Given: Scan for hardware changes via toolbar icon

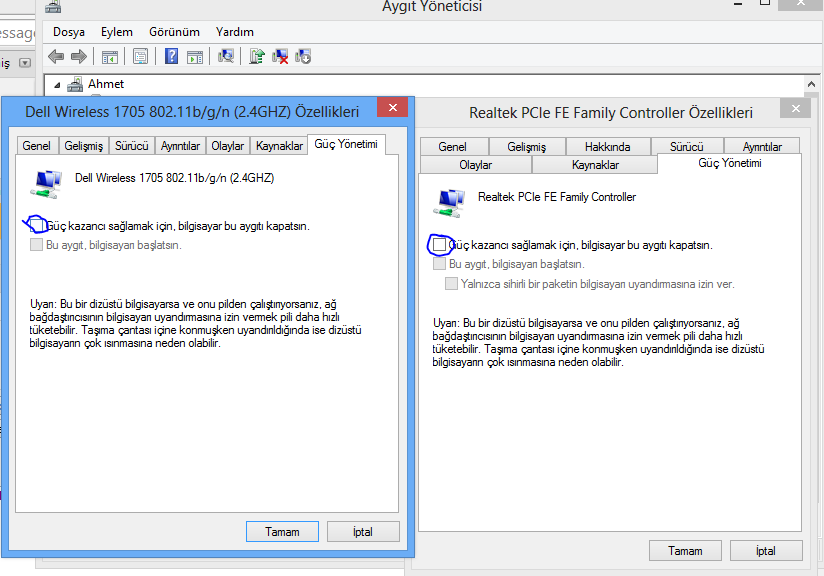Looking at the screenshot, I should click(x=226, y=56).
